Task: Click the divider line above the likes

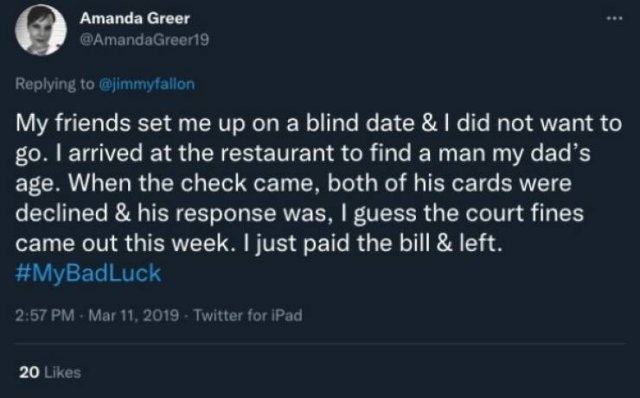Action: coord(320,344)
